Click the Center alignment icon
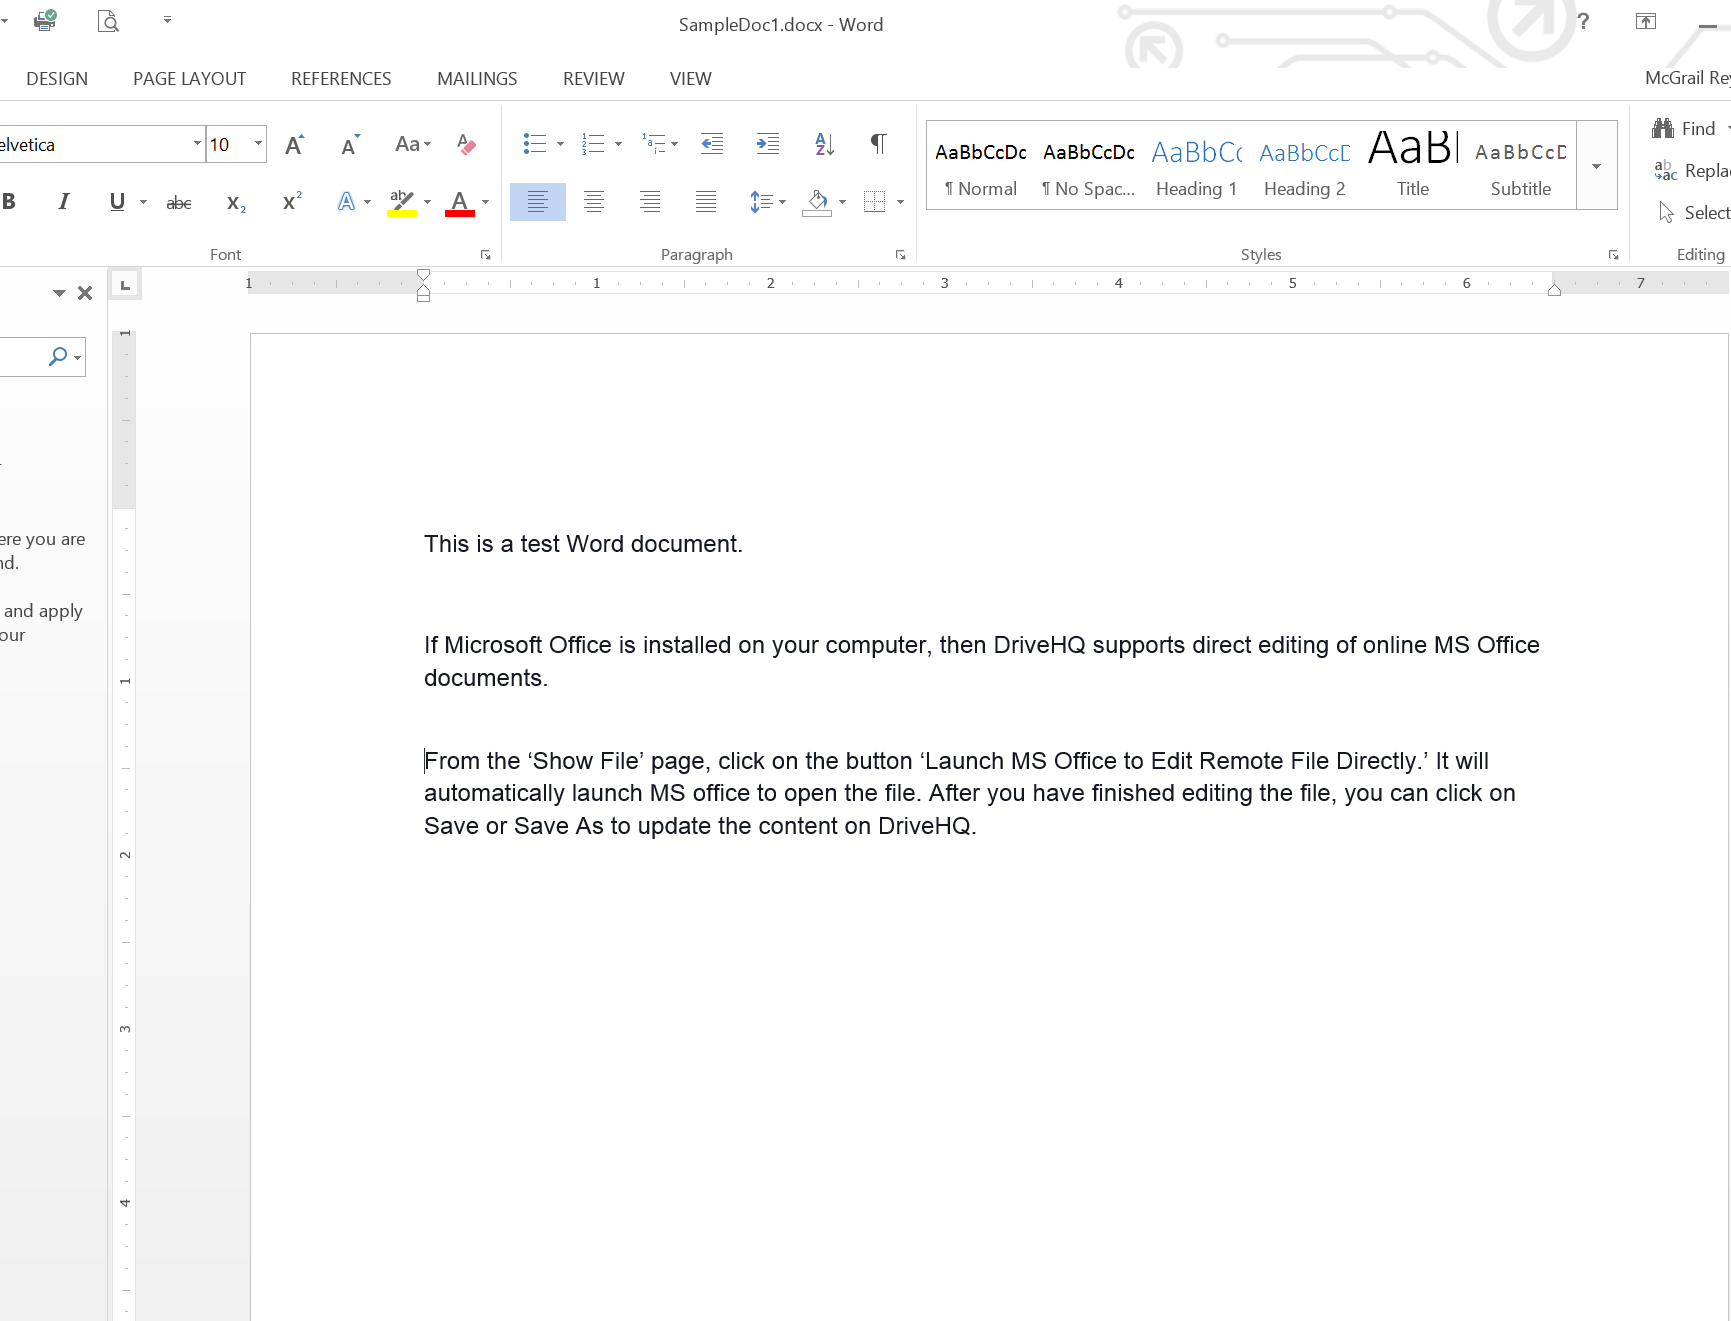 pos(594,202)
